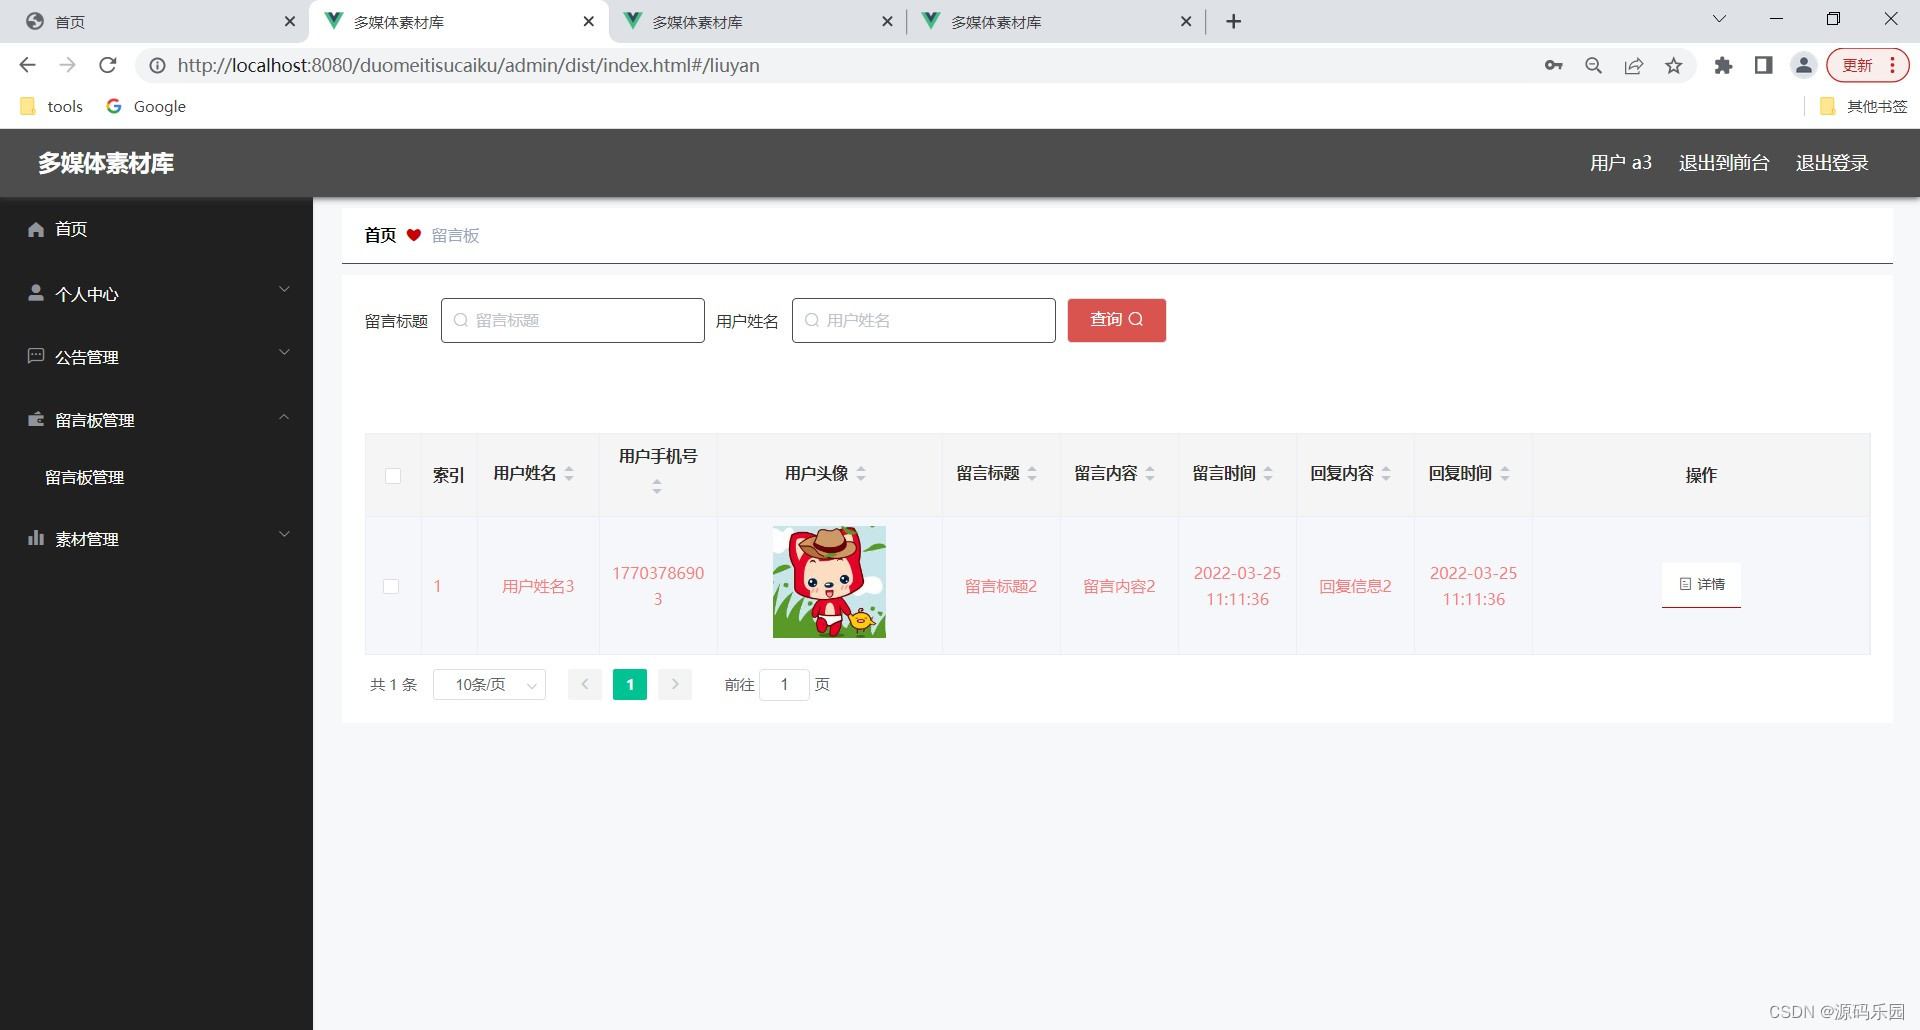Image resolution: width=1920 pixels, height=1030 pixels.
Task: Click the 查询 search button
Action: pos(1116,320)
